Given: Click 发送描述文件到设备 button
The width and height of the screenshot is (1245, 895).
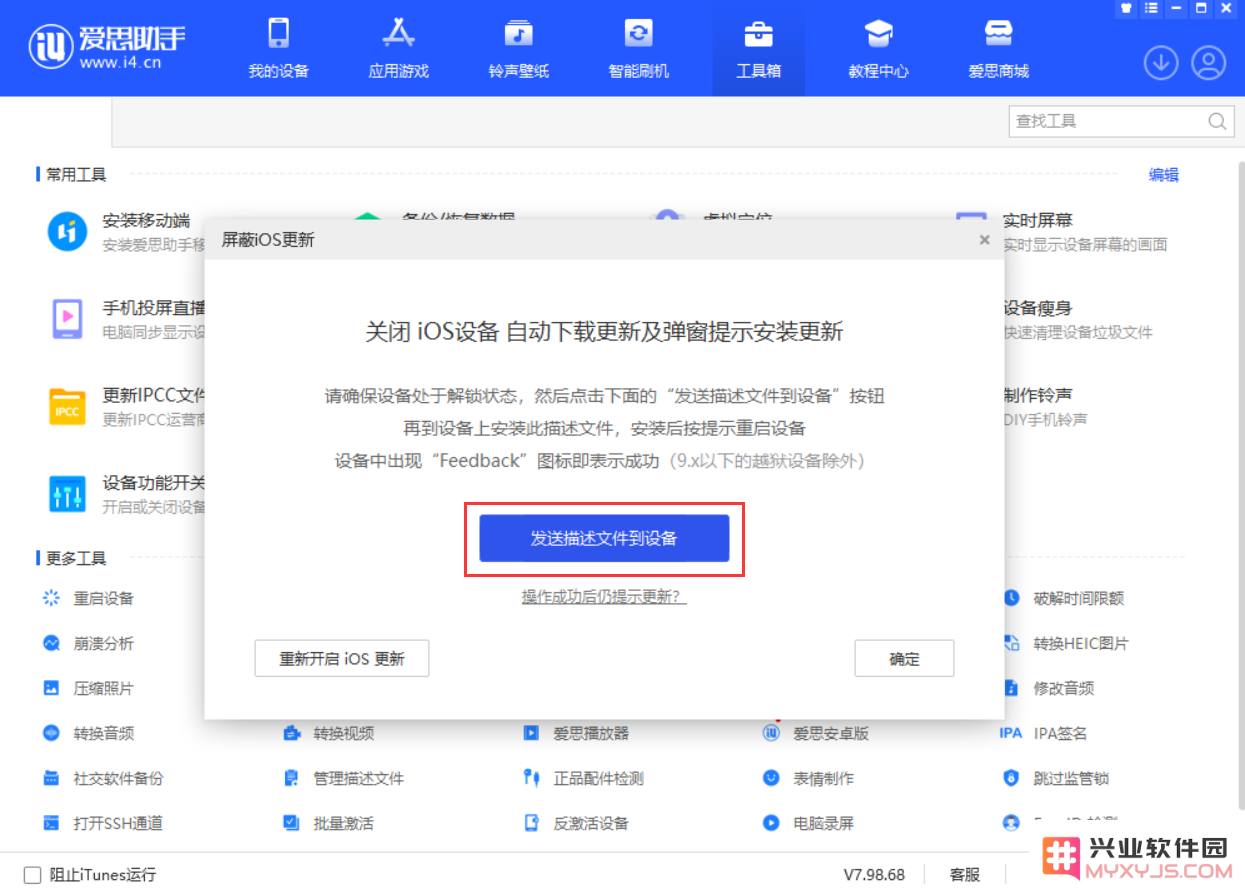Looking at the screenshot, I should [x=604, y=538].
